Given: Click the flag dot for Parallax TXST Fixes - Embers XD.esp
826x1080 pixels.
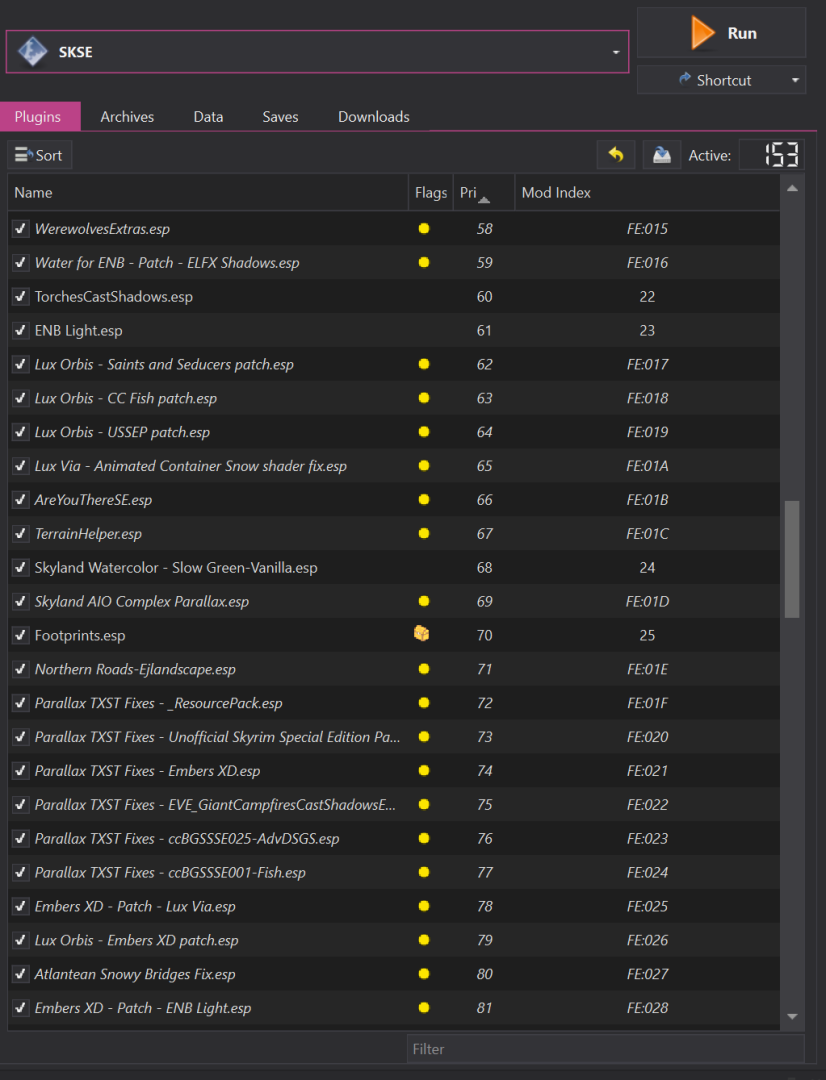Looking at the screenshot, I should pos(424,771).
